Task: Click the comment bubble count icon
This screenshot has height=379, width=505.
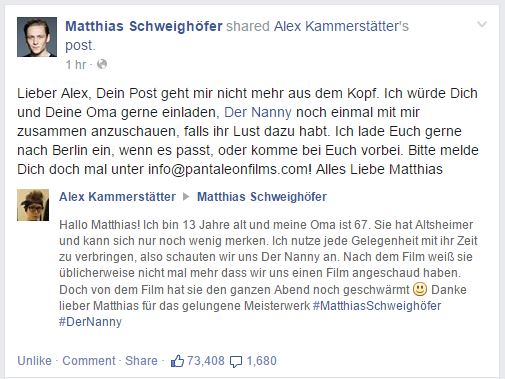Action: (x=236, y=362)
